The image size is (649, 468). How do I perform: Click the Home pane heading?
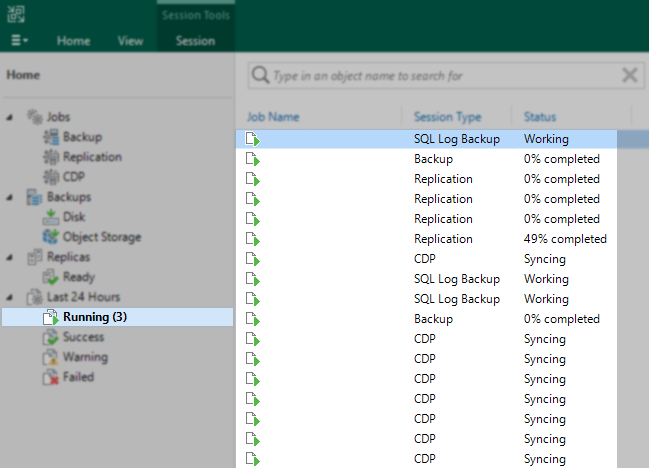tap(23, 75)
